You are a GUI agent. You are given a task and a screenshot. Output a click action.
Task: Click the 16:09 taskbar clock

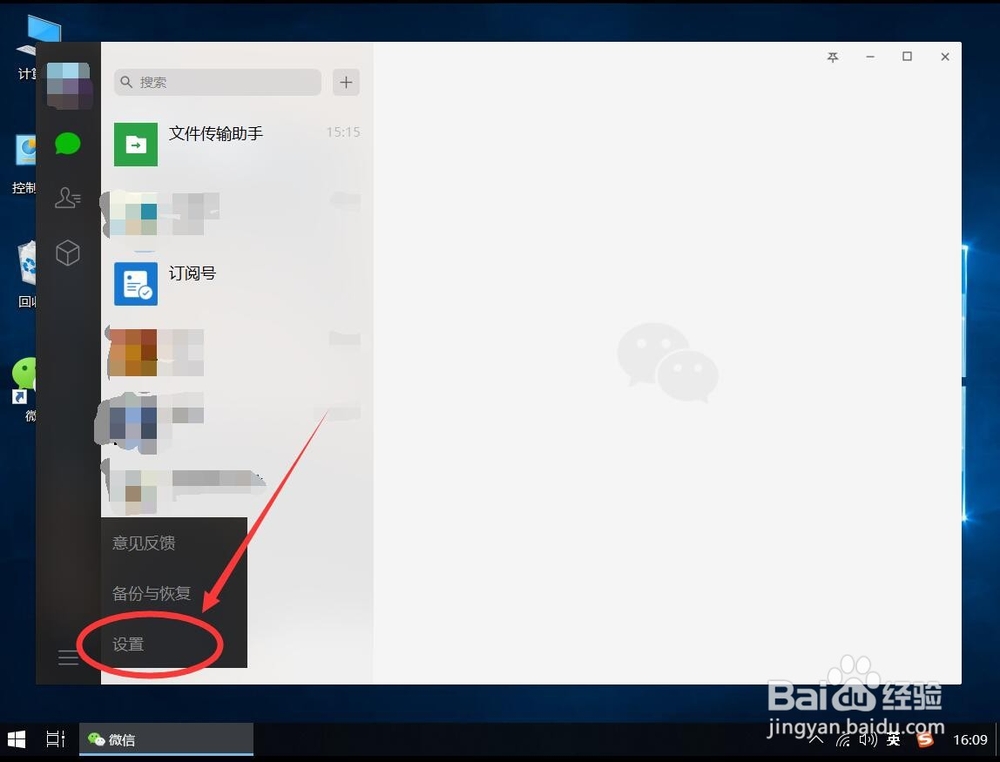[x=970, y=740]
